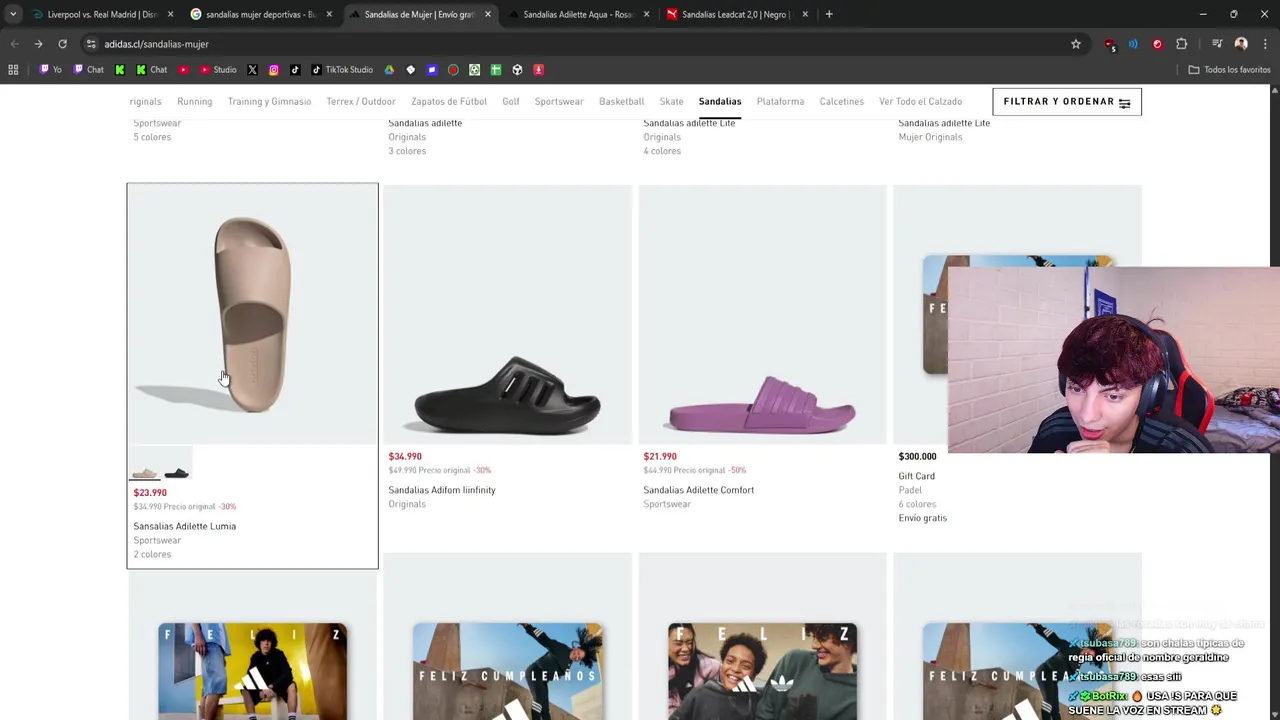Close the 'Sandalias de Mujer' active tab
This screenshot has height=720, width=1280.
[488, 14]
